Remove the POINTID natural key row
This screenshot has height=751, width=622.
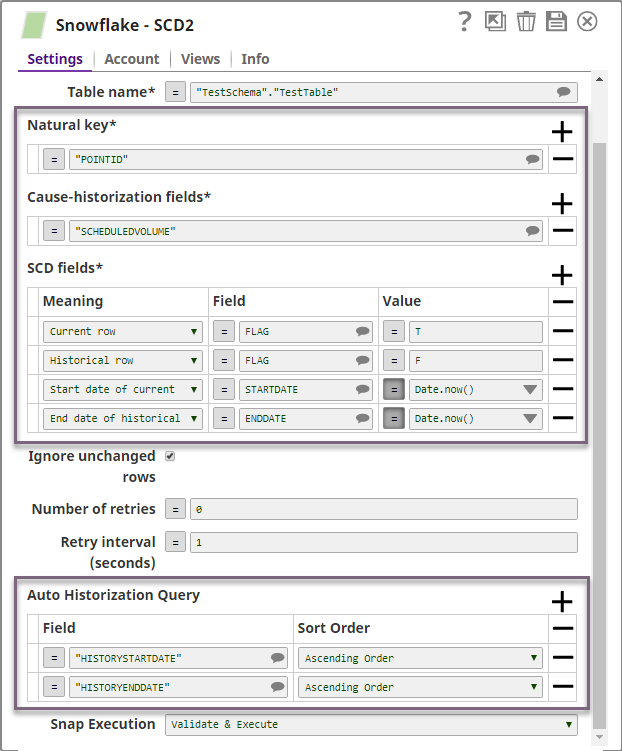[x=562, y=159]
